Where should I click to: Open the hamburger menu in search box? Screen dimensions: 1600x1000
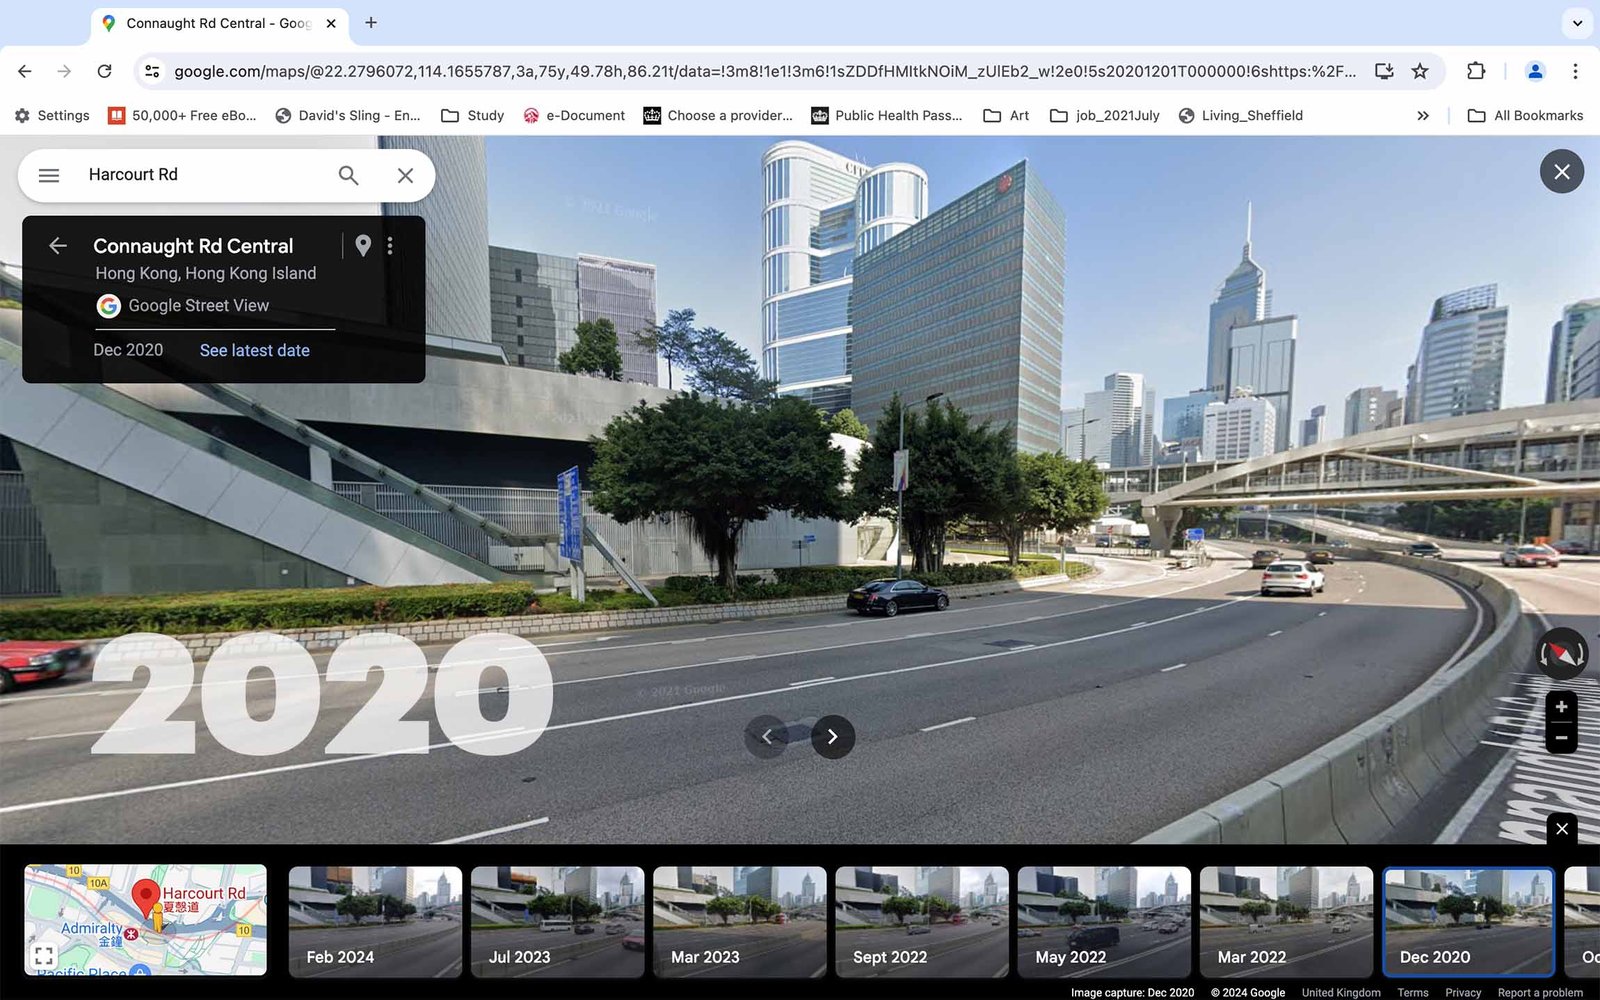click(49, 175)
